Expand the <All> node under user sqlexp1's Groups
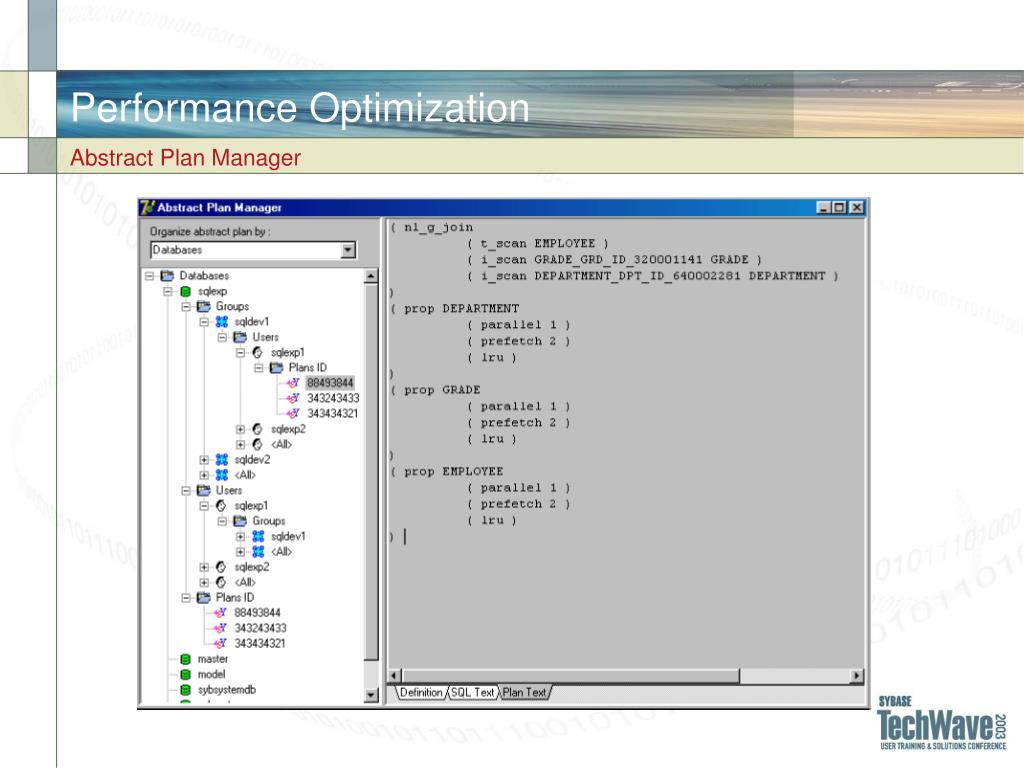The image size is (1024, 768). (241, 552)
